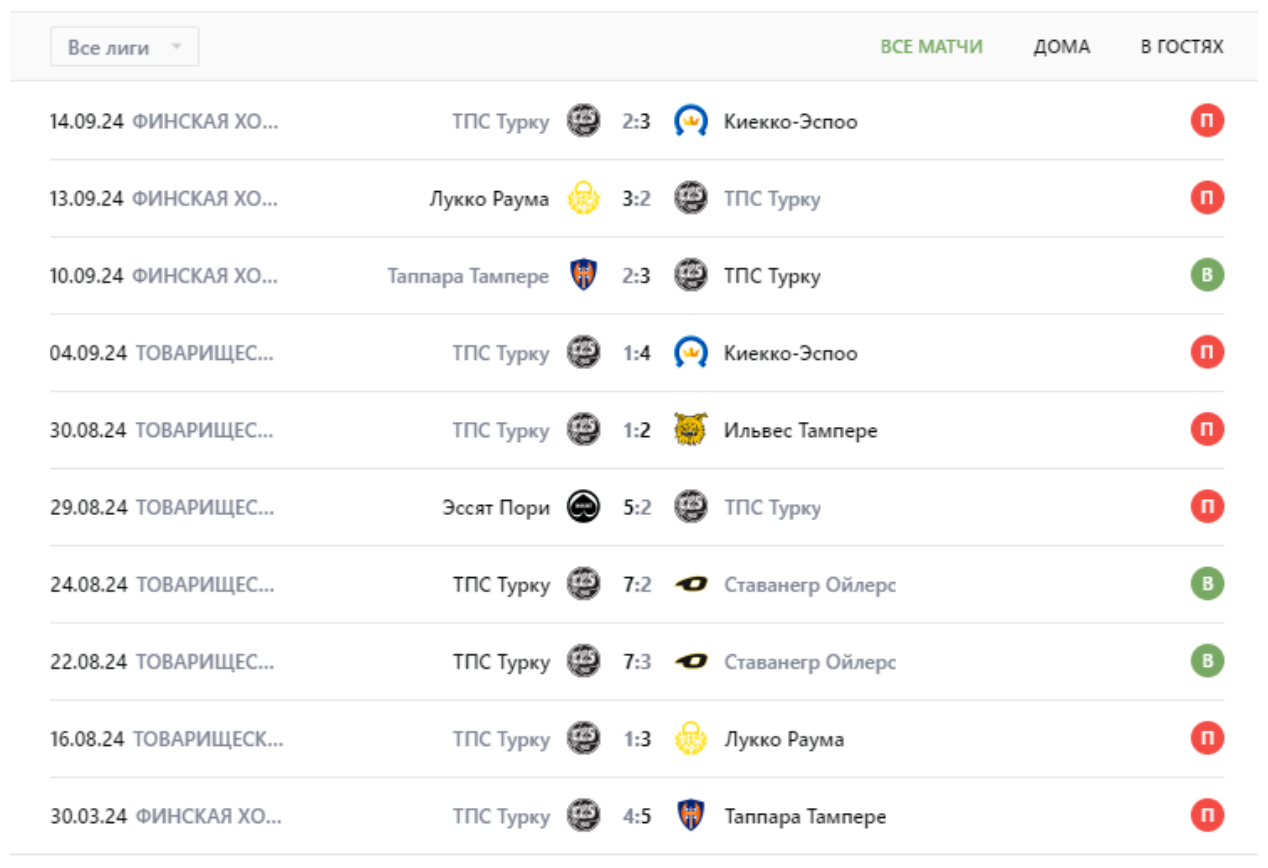This screenshot has width=1268, height=868.
Task: Select the "Дома" home matches tab
Action: (1061, 47)
